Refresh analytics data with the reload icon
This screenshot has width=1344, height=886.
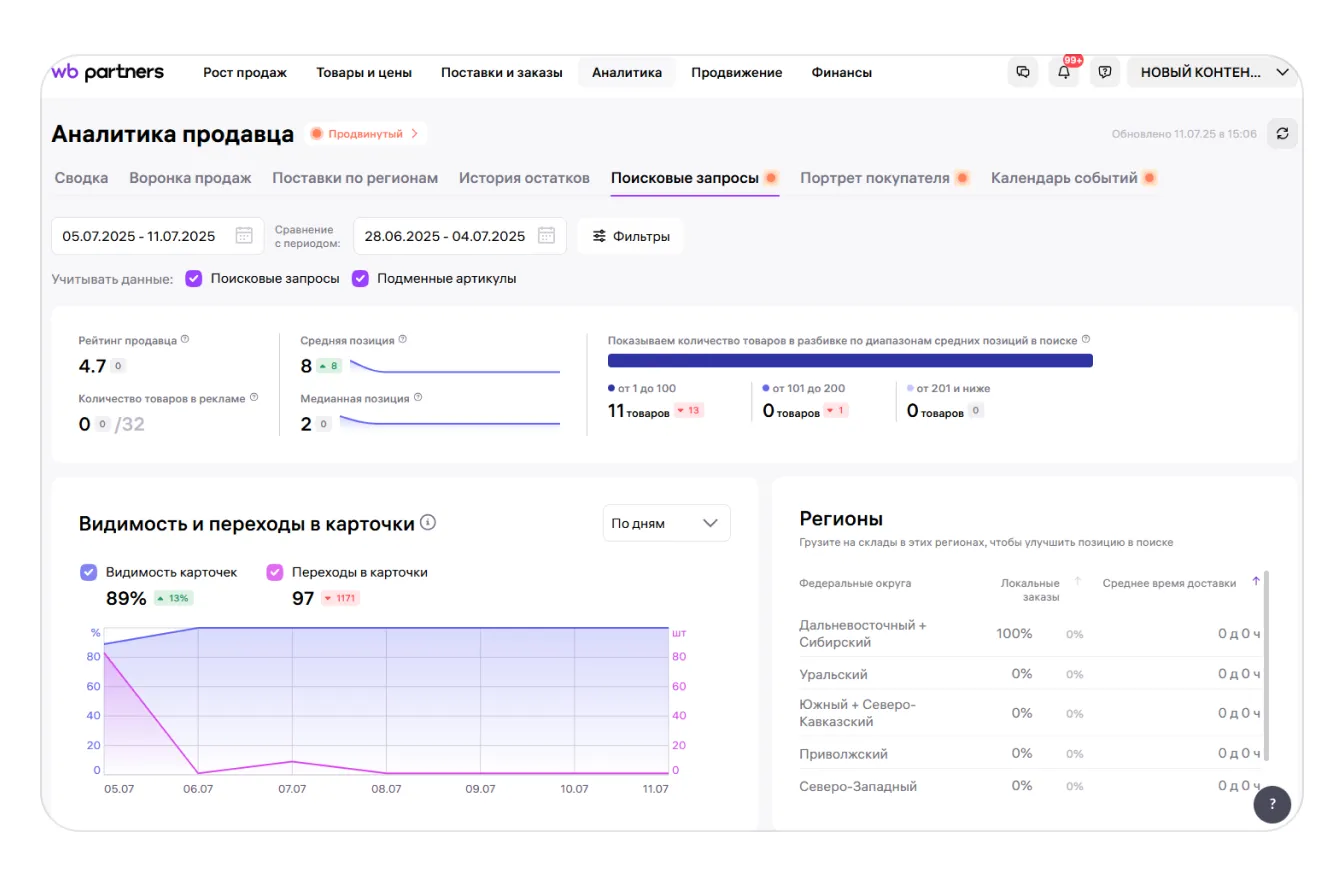(1282, 134)
